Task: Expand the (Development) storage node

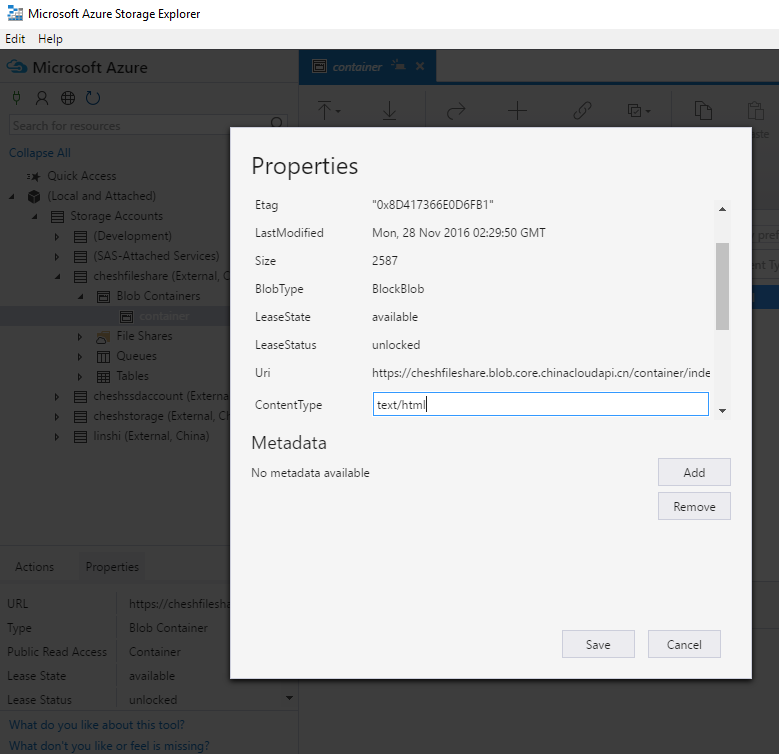Action: 57,237
